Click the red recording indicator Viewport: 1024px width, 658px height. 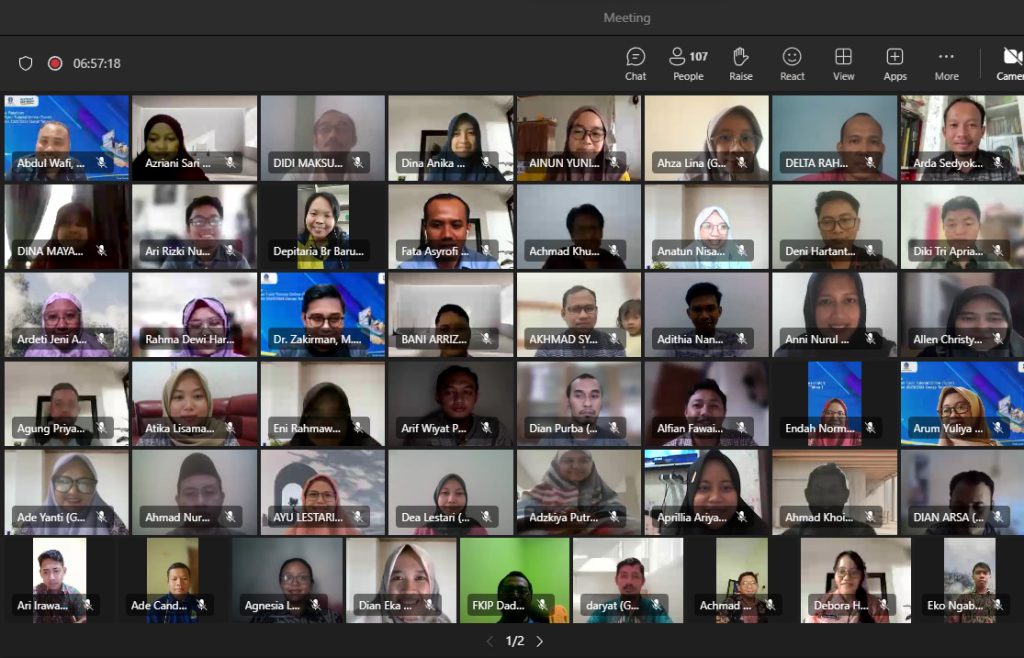pyautogui.click(x=55, y=63)
